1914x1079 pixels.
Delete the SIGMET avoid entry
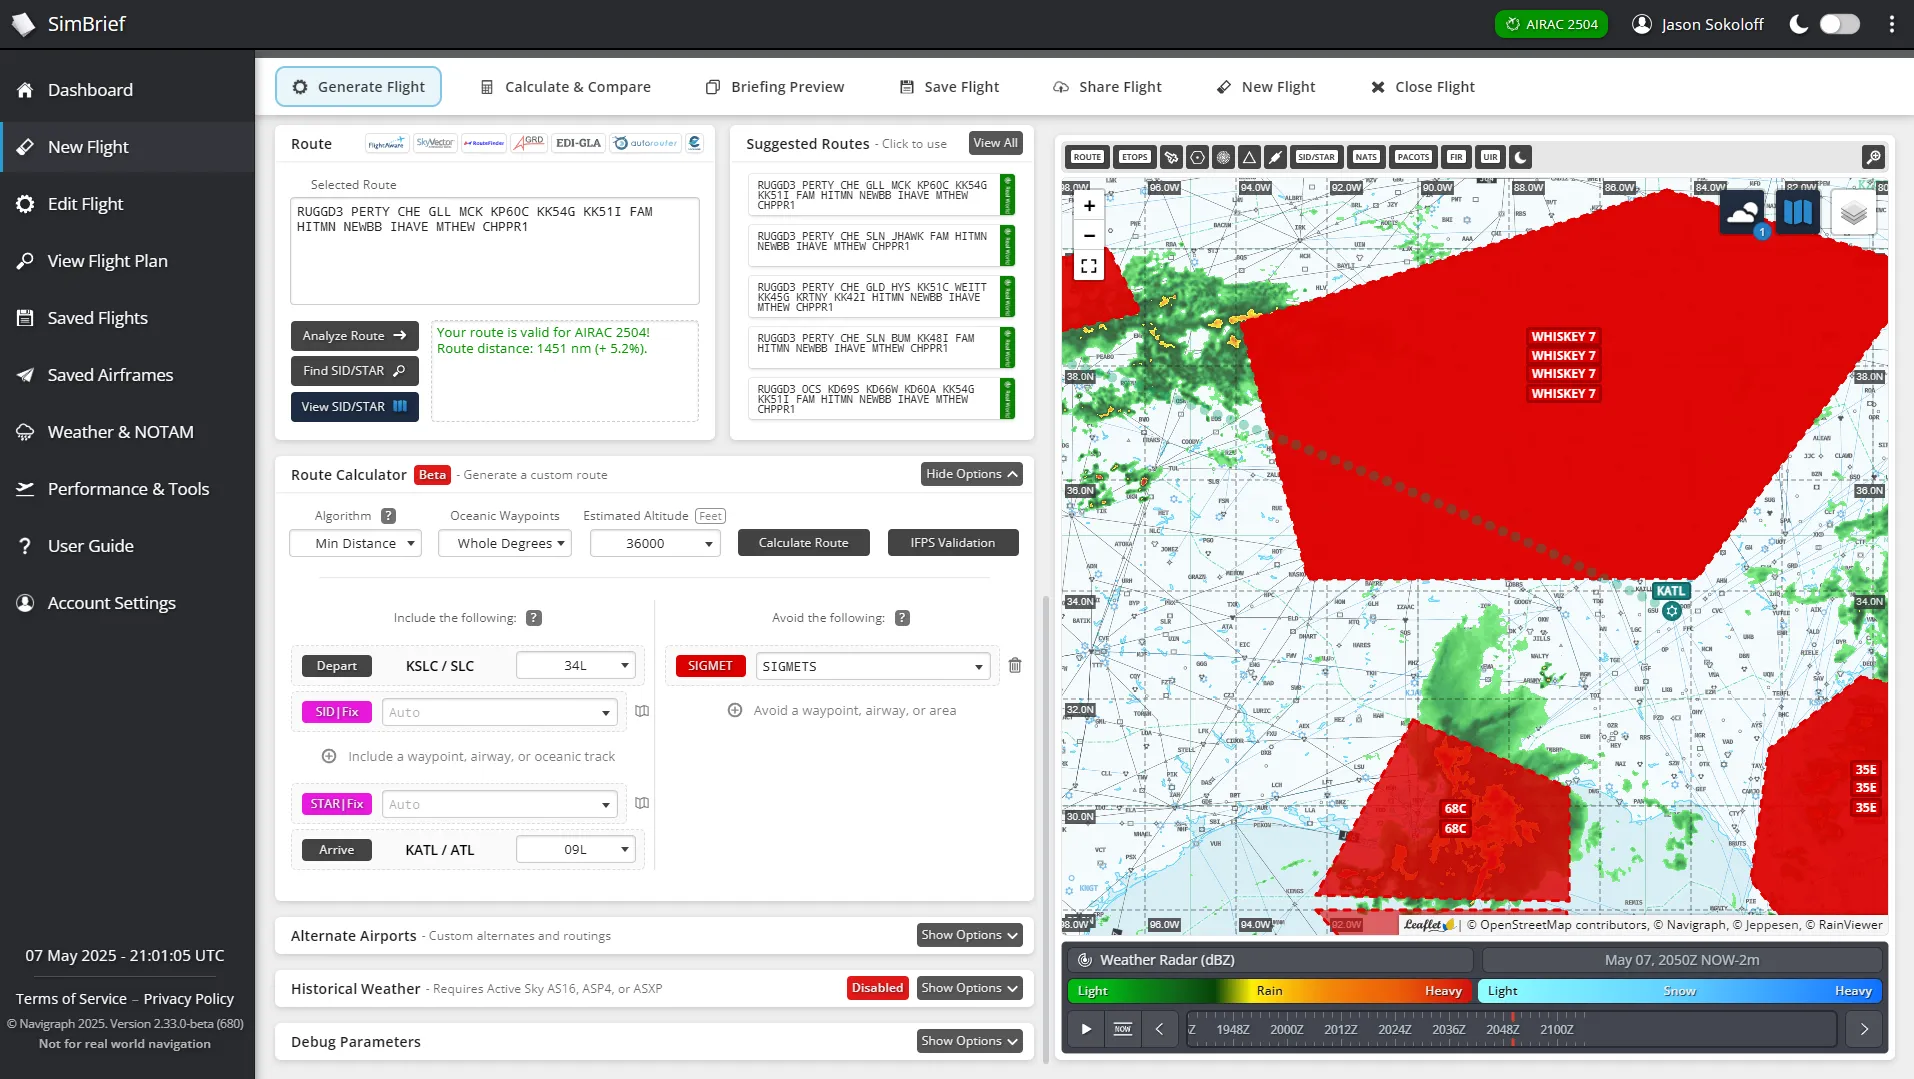tap(1015, 666)
